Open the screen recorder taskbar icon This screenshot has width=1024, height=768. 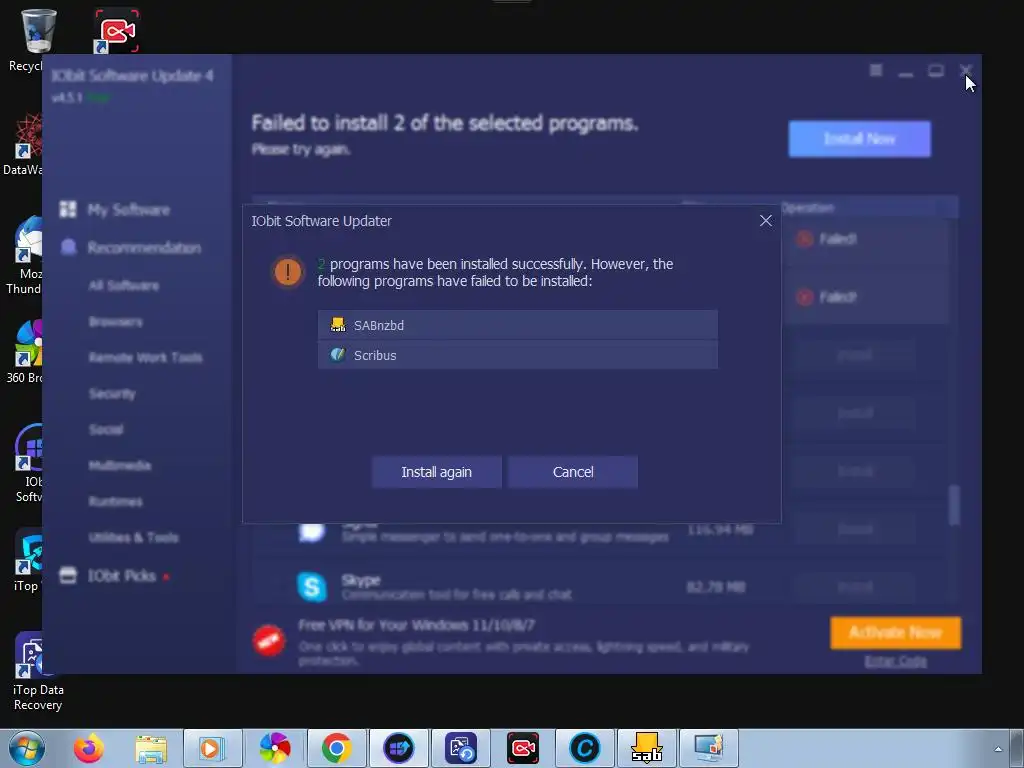coord(522,748)
